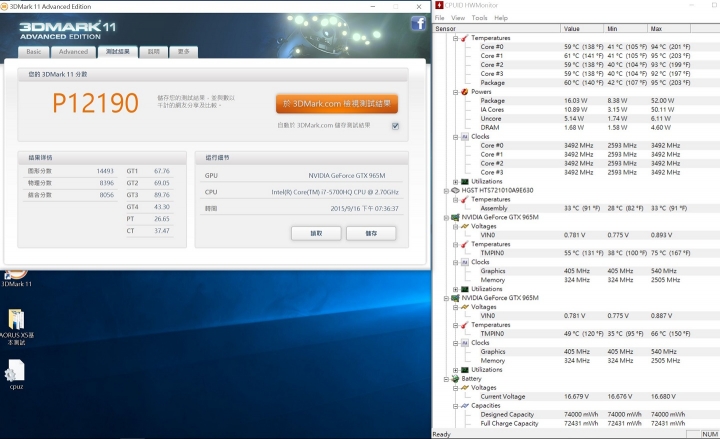Click the GT4 43.30 result row
Screen dimensions: 720x439
[148, 207]
